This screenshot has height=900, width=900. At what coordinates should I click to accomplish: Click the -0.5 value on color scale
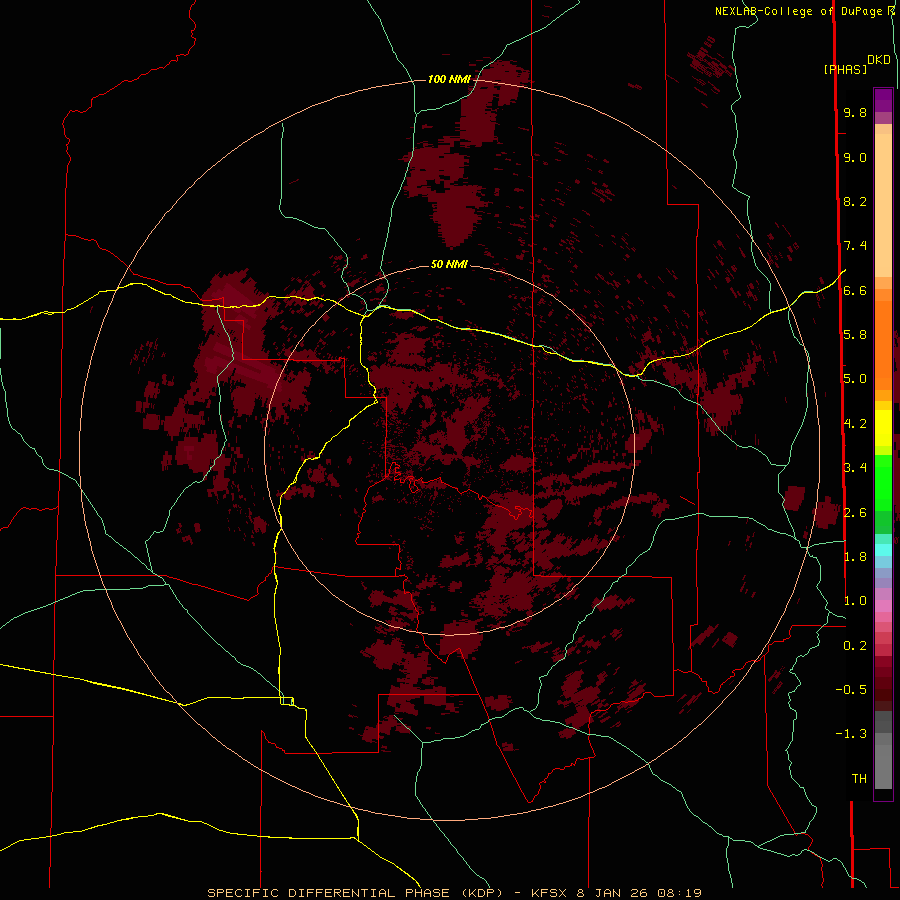851,690
